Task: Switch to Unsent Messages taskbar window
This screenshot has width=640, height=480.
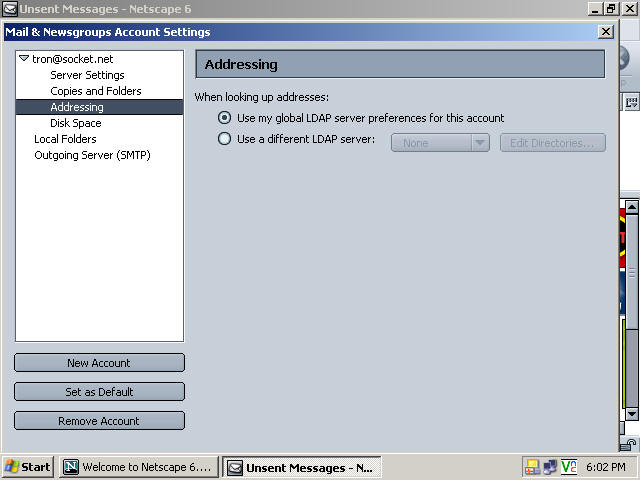Action: coord(302,467)
